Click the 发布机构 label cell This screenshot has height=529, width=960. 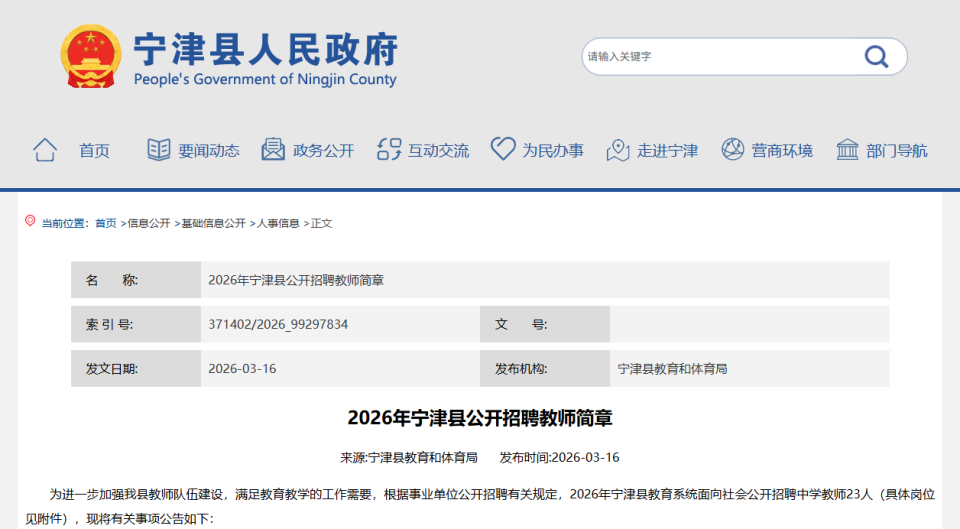click(x=545, y=369)
